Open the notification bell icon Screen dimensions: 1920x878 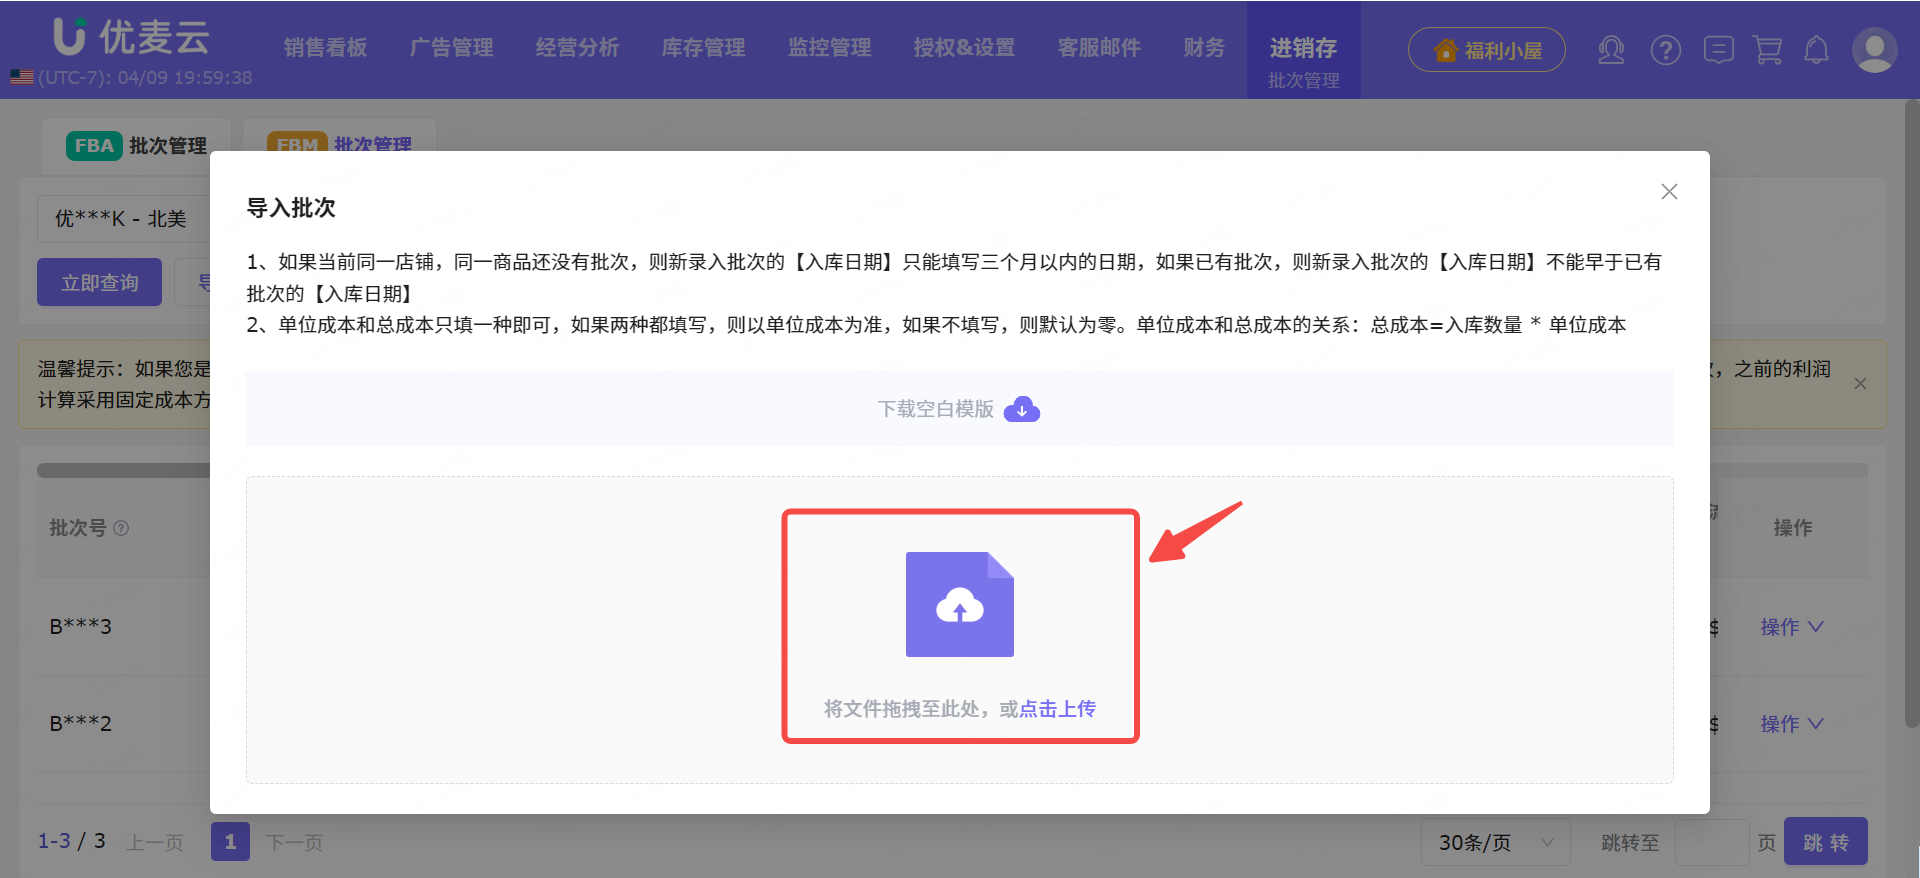click(x=1816, y=50)
